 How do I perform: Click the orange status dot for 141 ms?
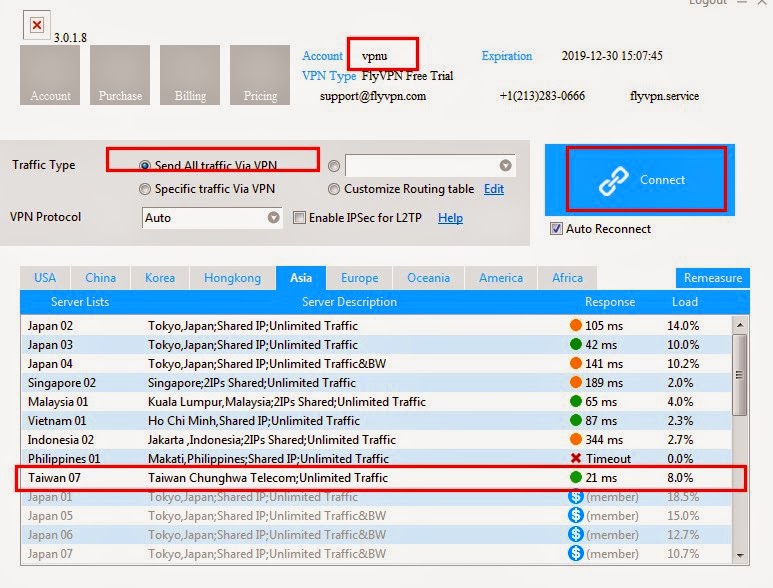click(x=575, y=363)
